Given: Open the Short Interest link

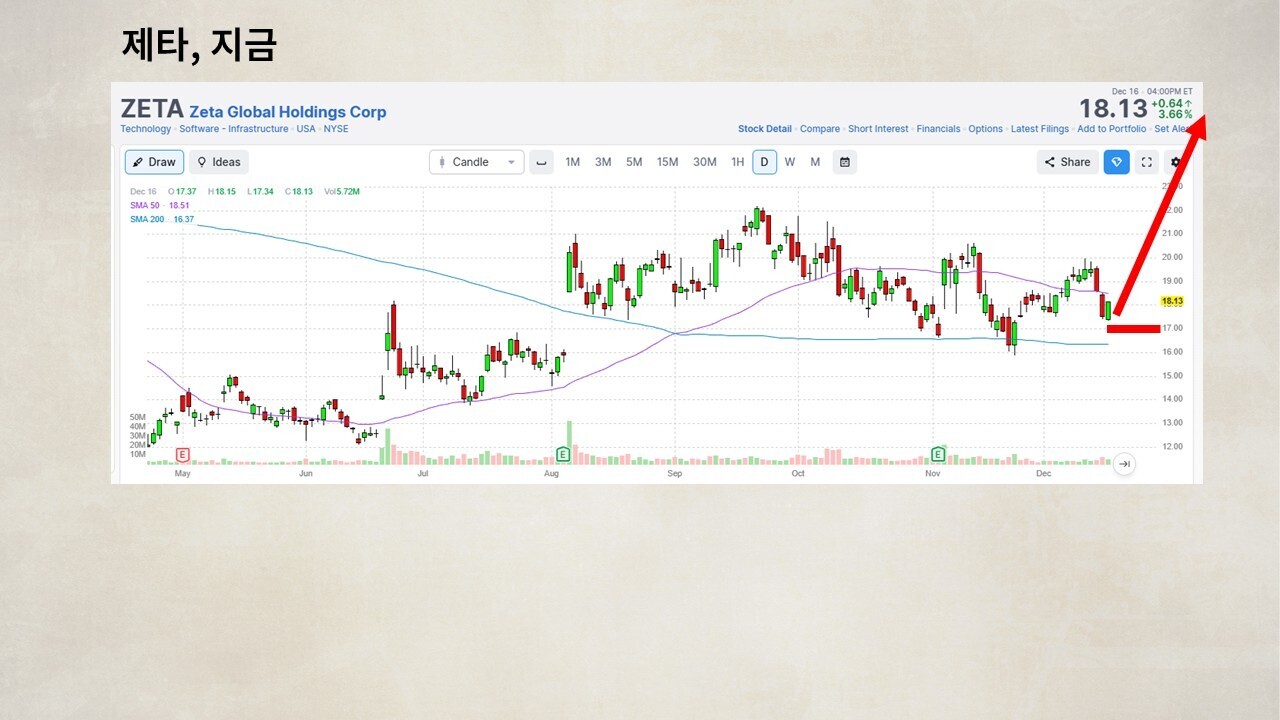Looking at the screenshot, I should [878, 129].
